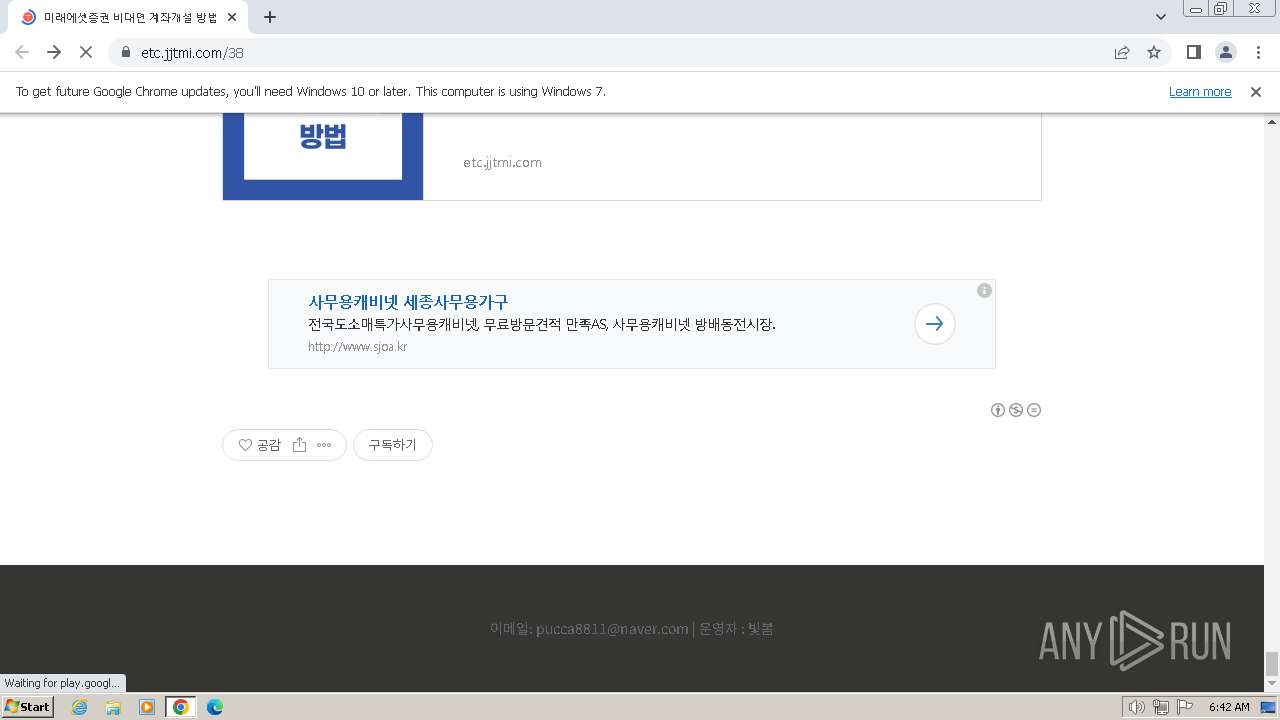
Task: Dismiss Chrome update notification bar
Action: coord(1256,91)
